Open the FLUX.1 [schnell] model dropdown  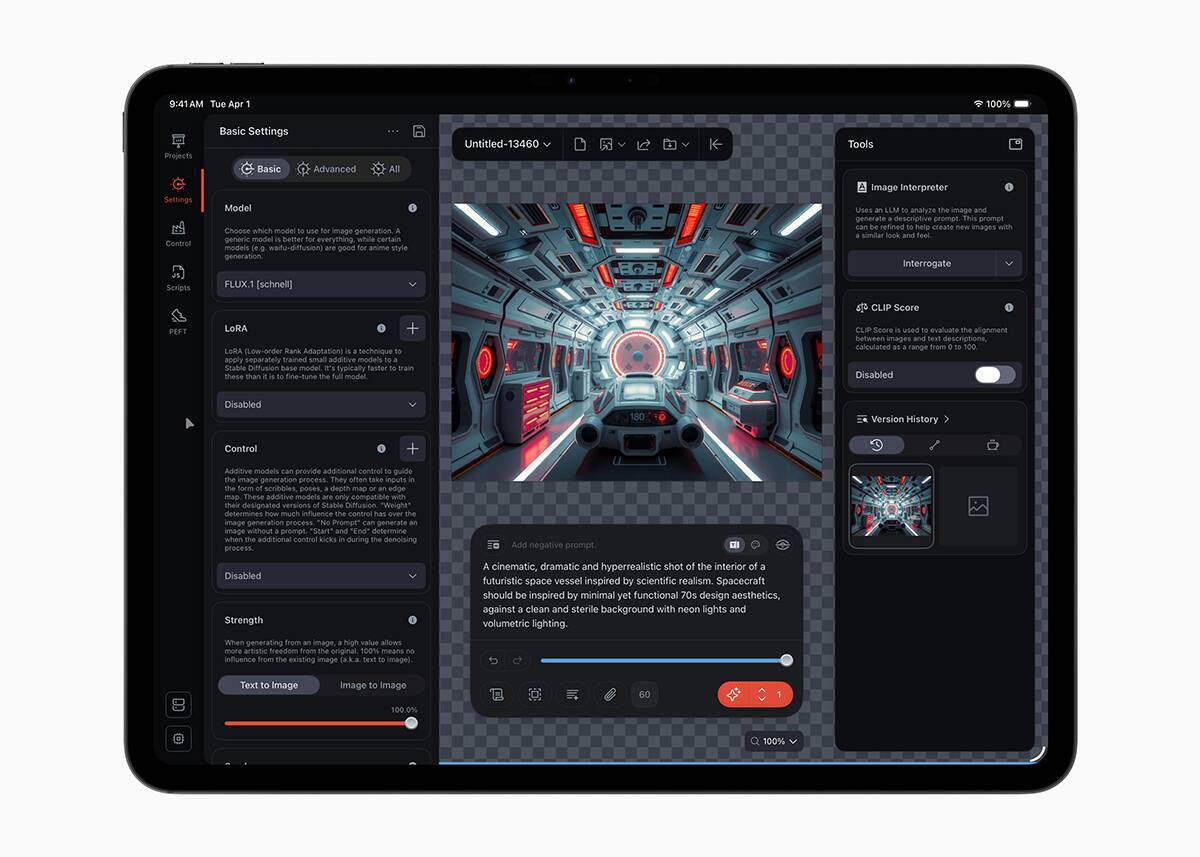point(321,284)
